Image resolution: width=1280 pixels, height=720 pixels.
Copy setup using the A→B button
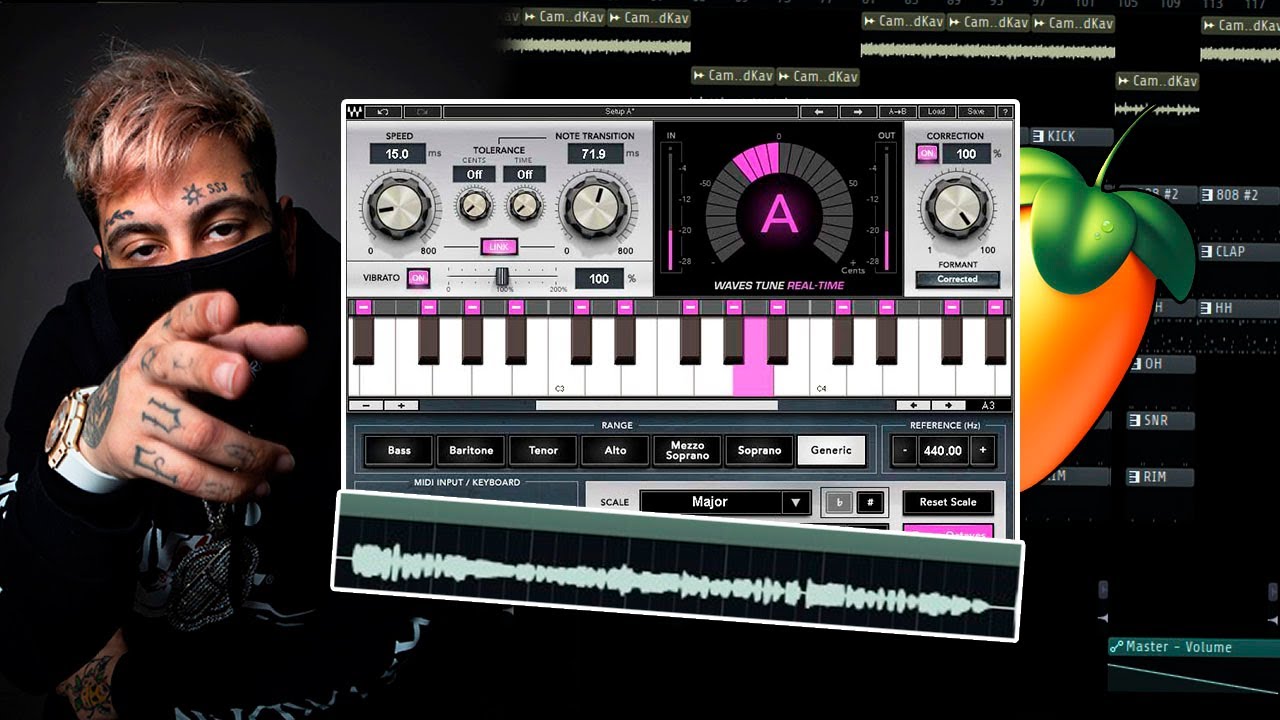[897, 112]
